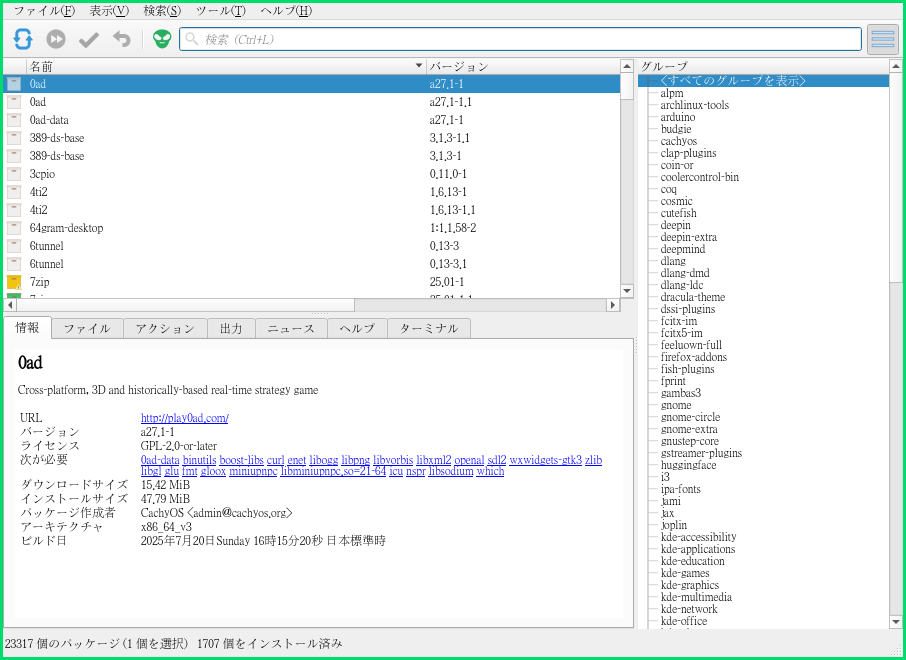Click the commit checkmark toolbar icon
The width and height of the screenshot is (906, 660).
(89, 39)
